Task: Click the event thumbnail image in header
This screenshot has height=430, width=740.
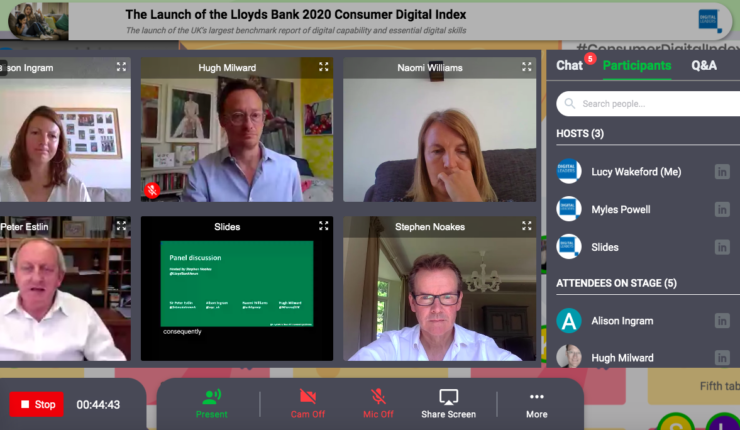Action: (x=38, y=21)
